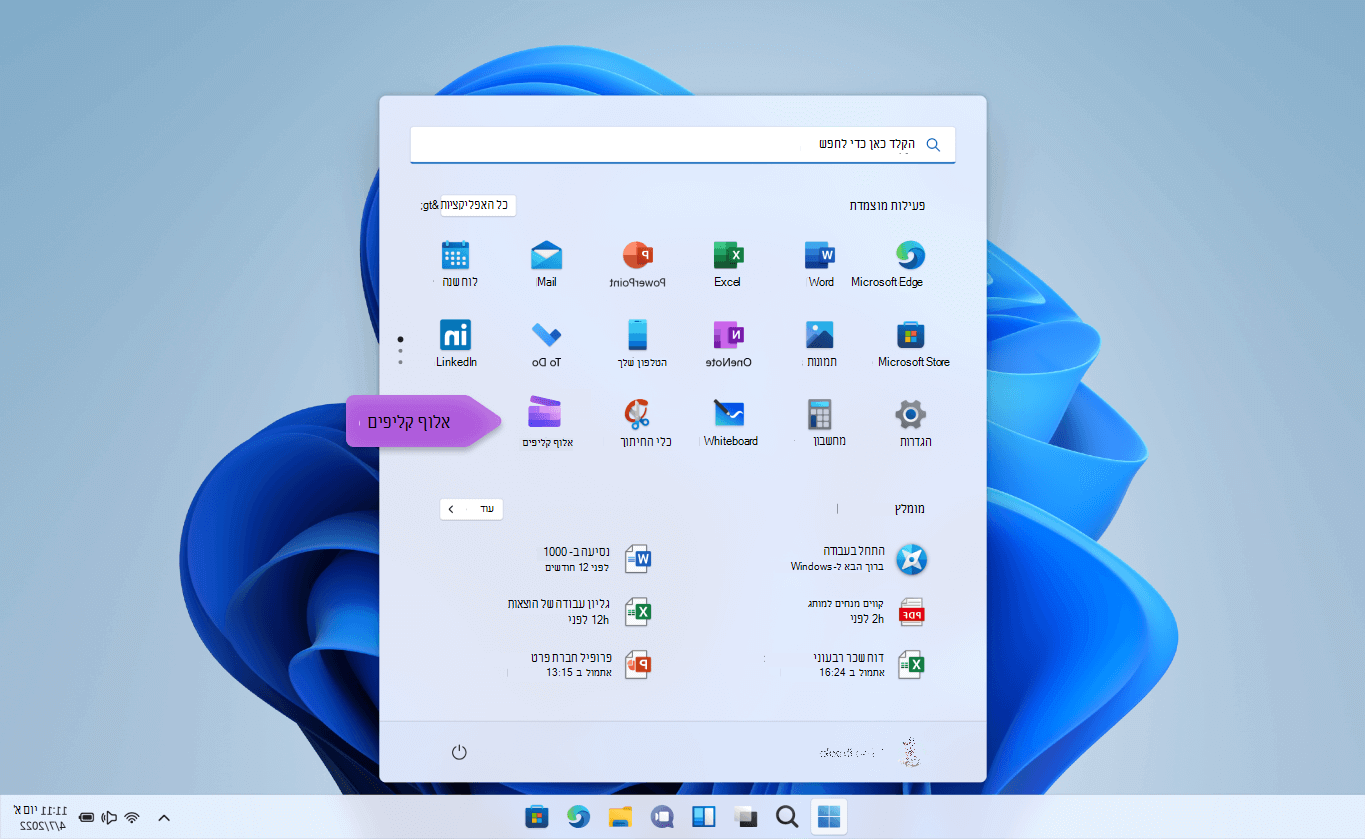The height and width of the screenshot is (839, 1365).
Task: Start PowerPoint from the pinned apps
Action: pos(637,256)
